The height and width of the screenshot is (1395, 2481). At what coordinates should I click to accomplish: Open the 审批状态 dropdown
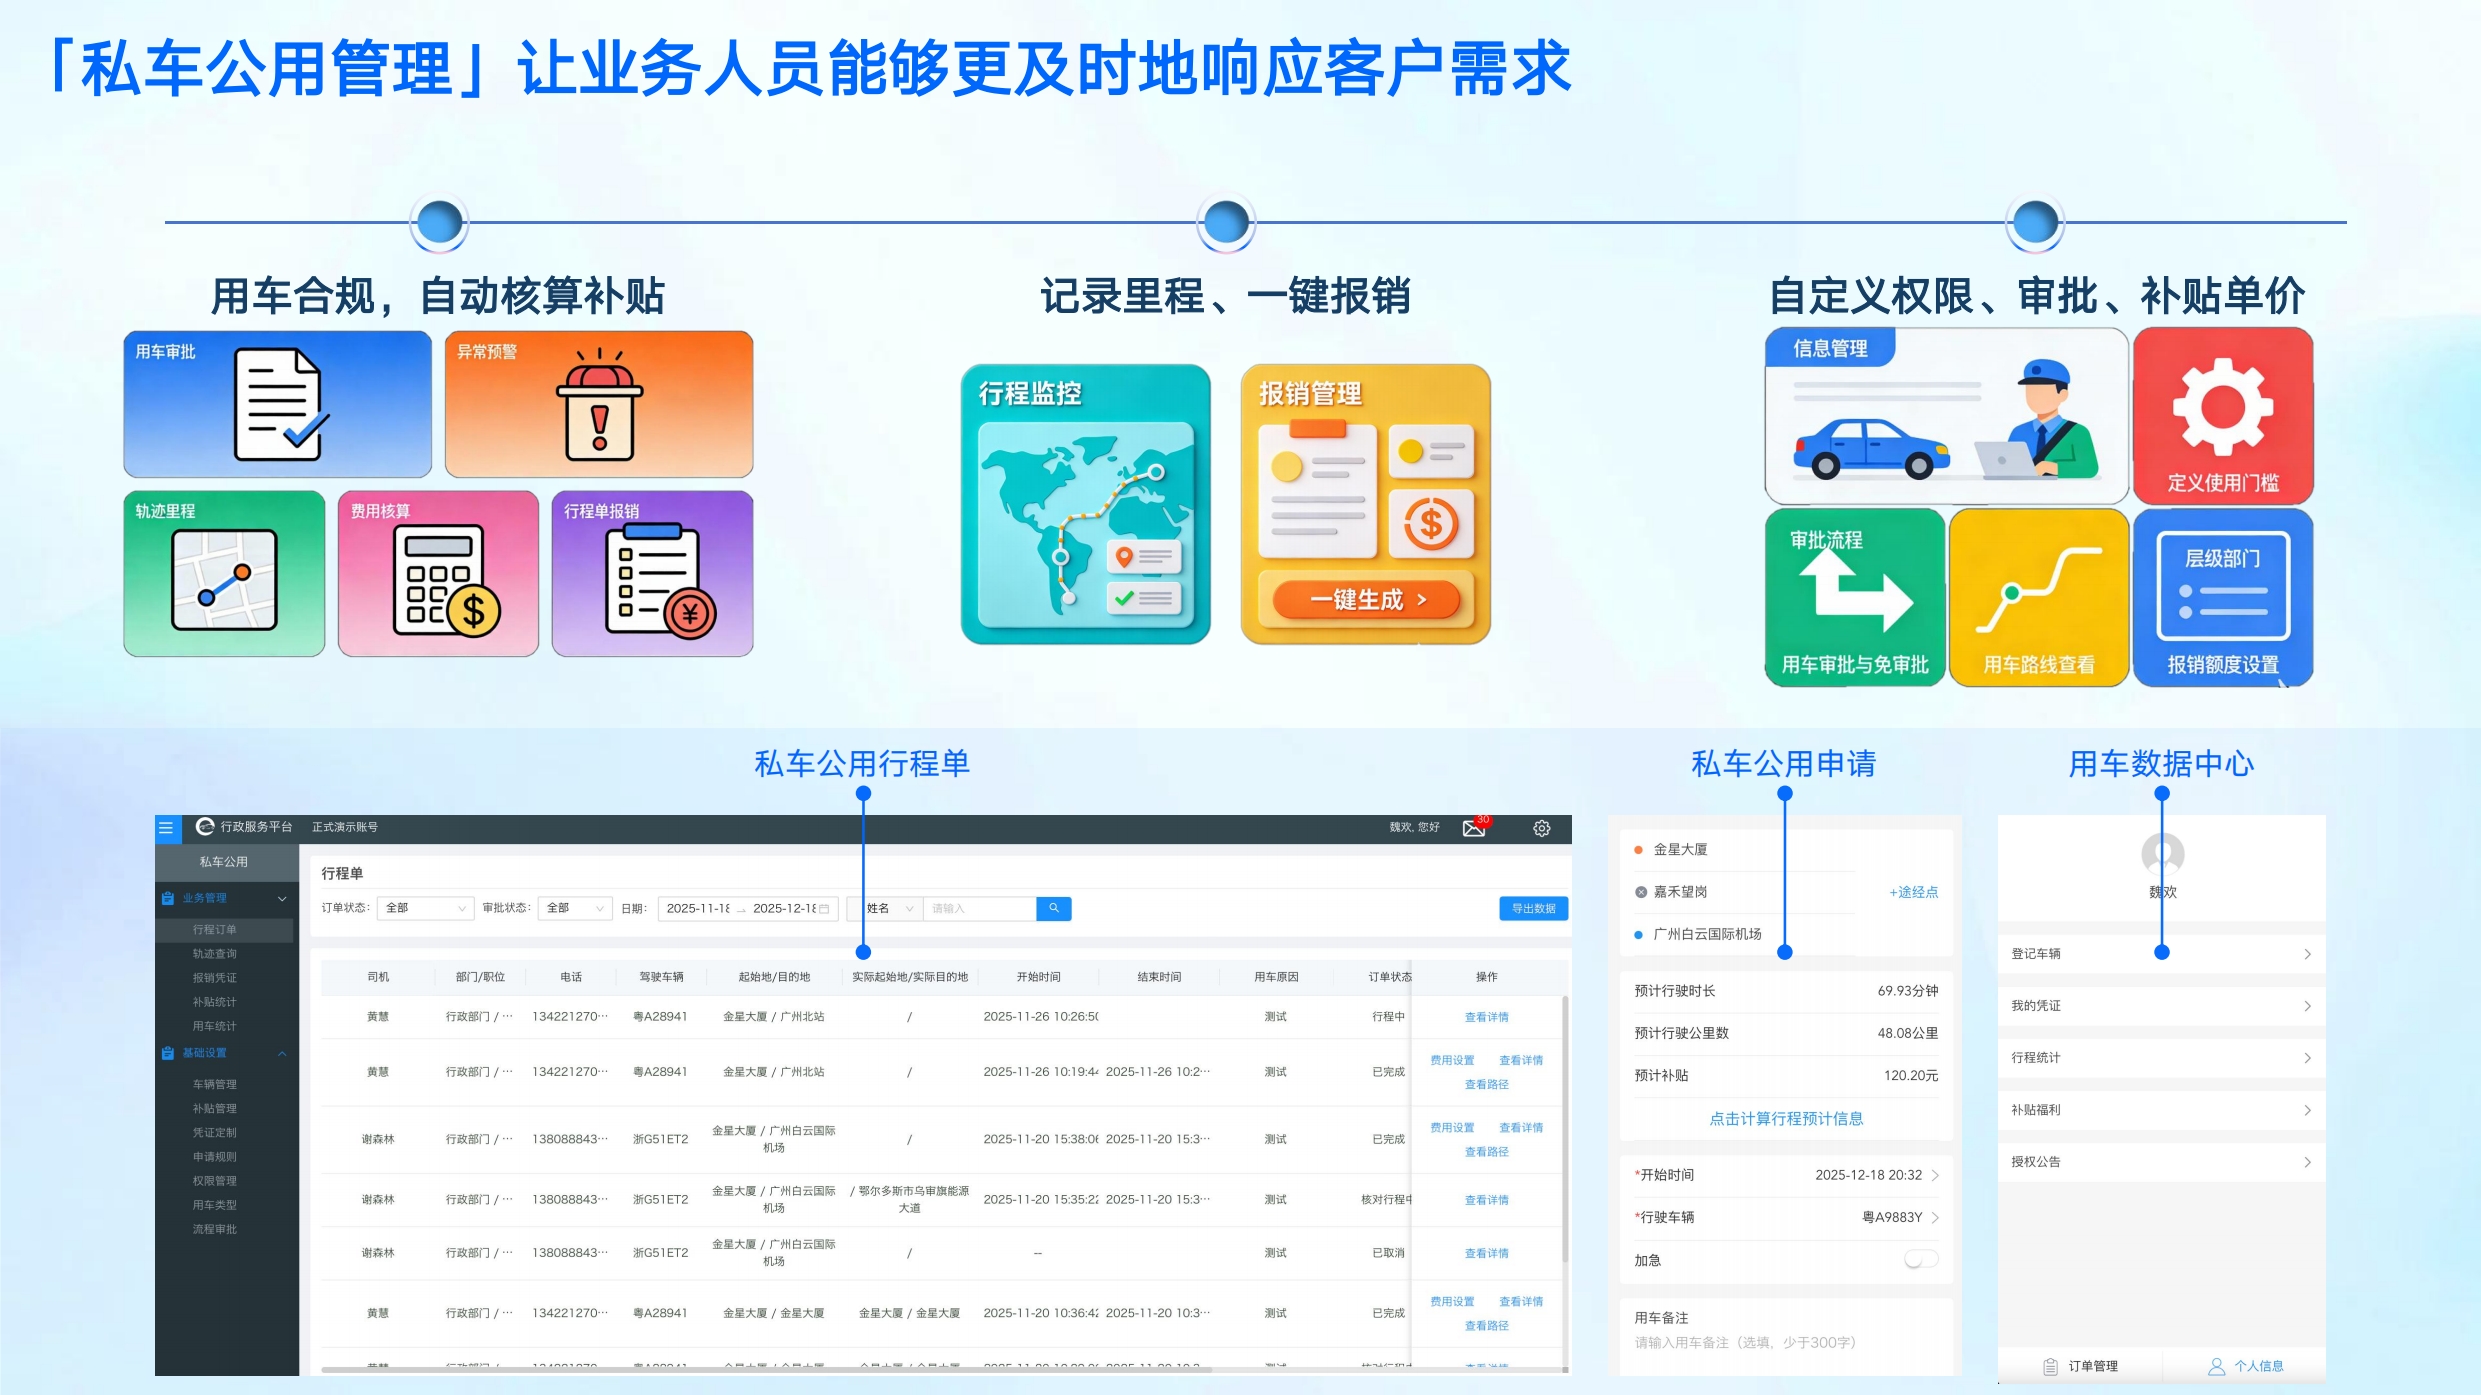click(574, 908)
